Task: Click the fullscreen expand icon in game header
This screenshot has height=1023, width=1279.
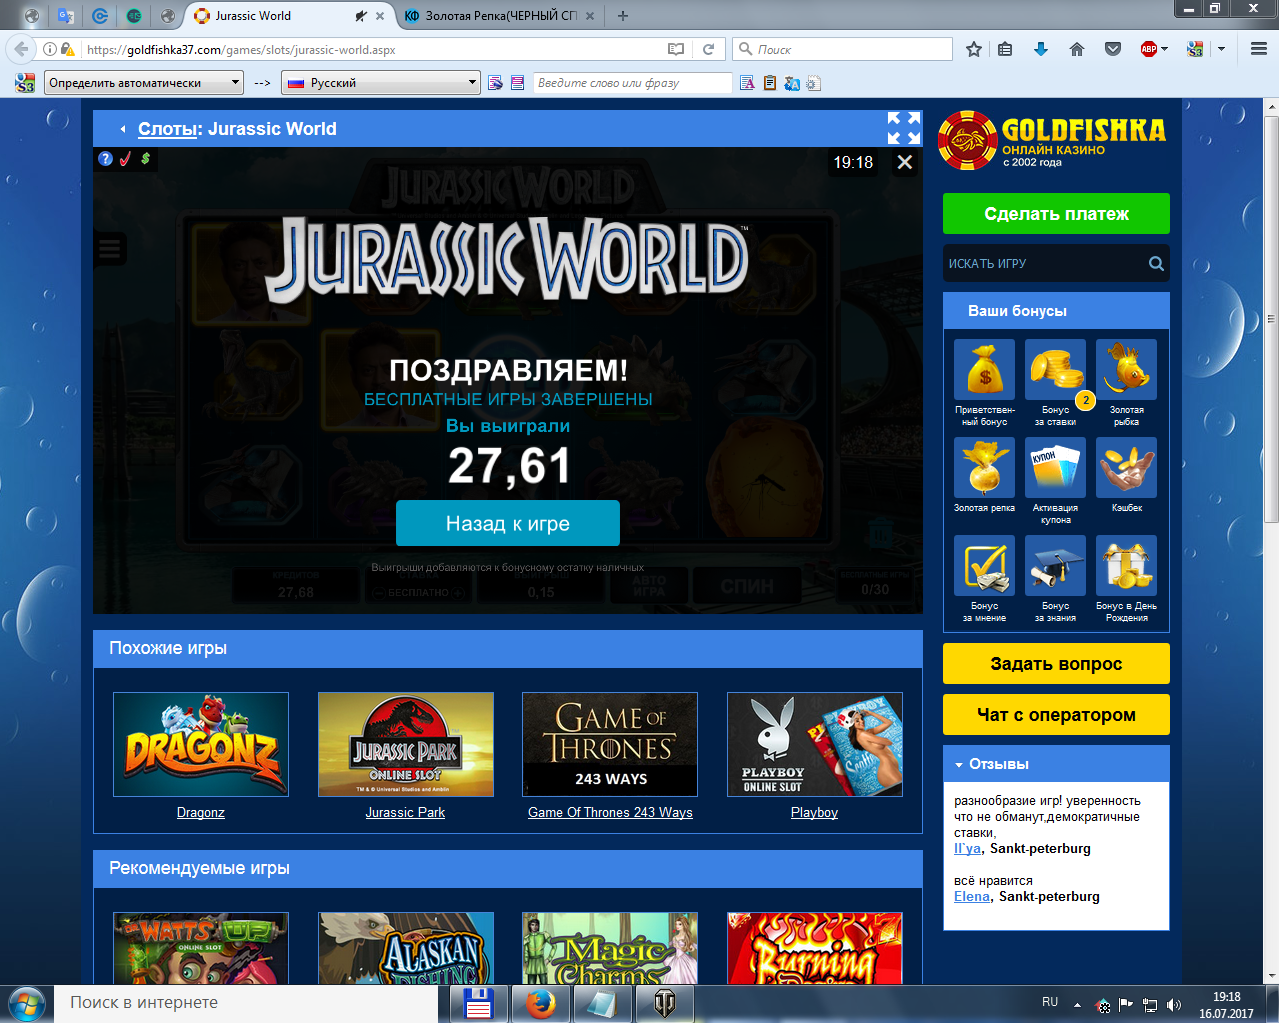Action: click(x=904, y=128)
